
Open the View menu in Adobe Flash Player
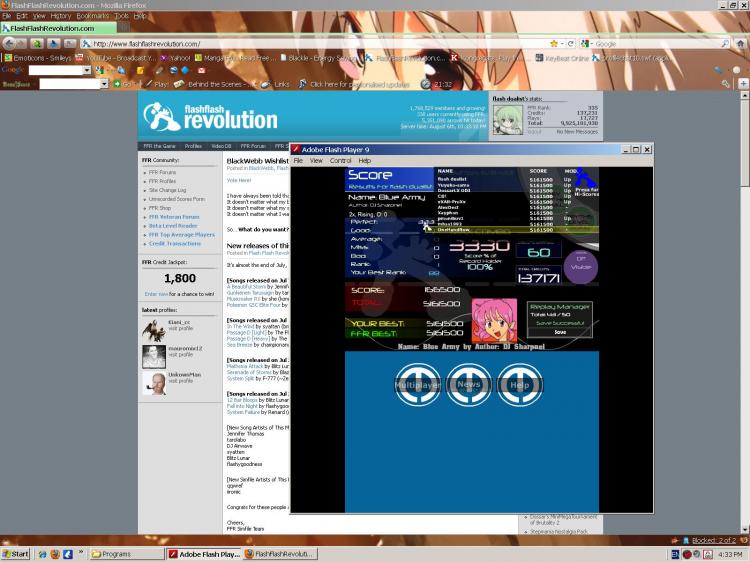(x=316, y=161)
